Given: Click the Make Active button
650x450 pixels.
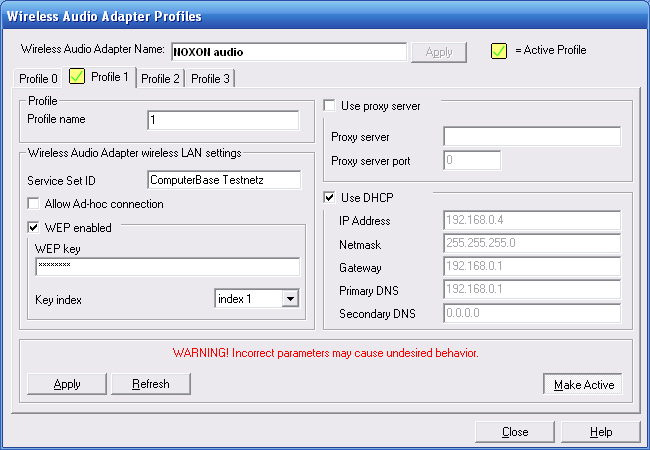Looking at the screenshot, I should coord(583,385).
